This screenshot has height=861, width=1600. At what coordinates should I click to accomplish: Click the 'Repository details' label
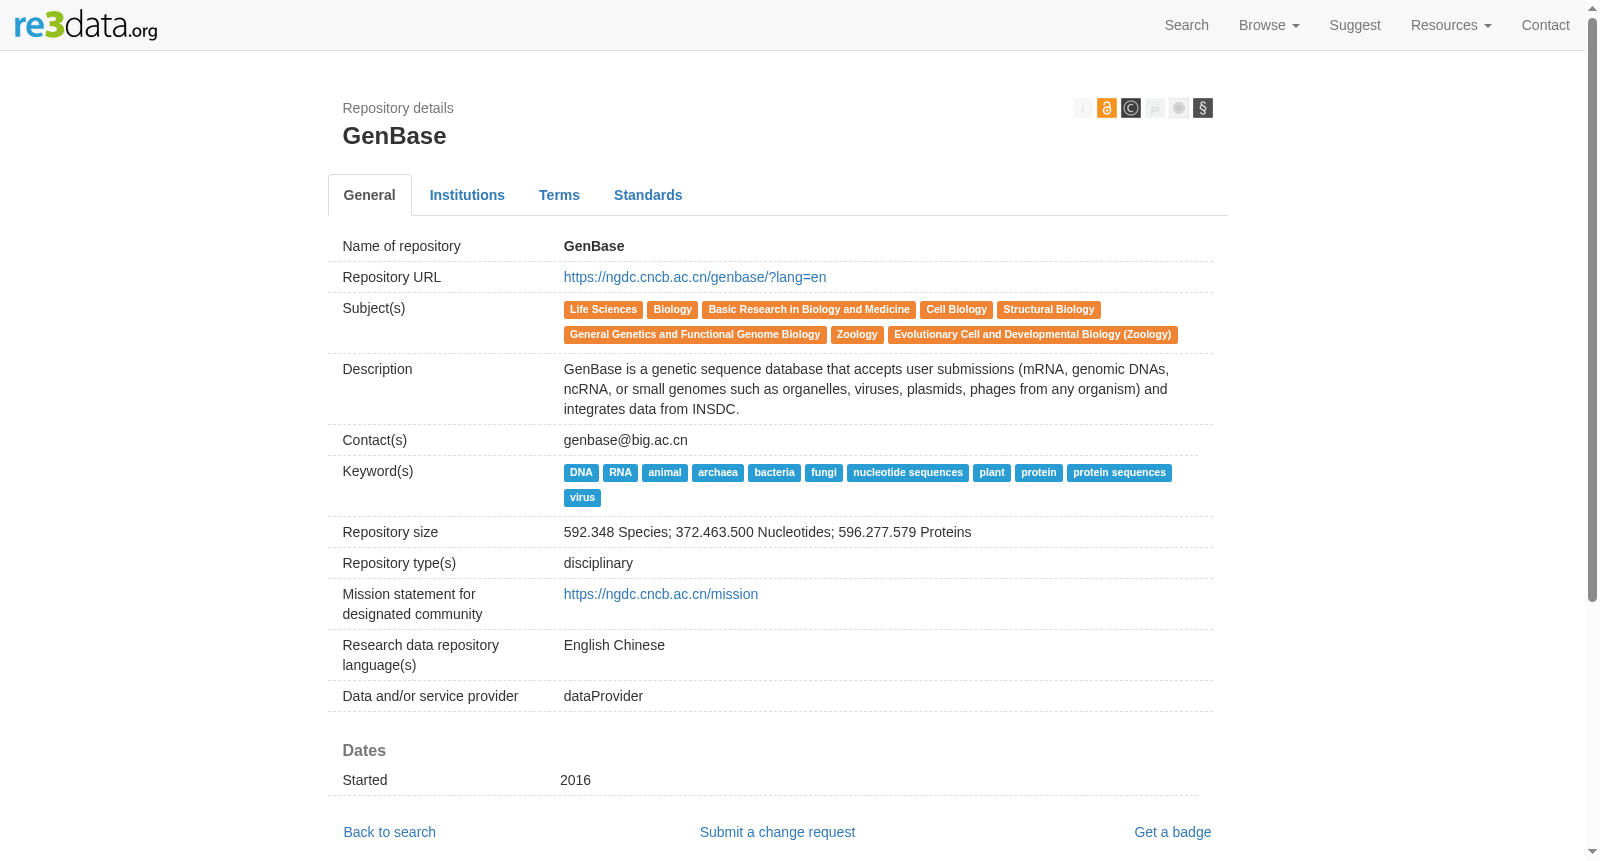click(398, 108)
